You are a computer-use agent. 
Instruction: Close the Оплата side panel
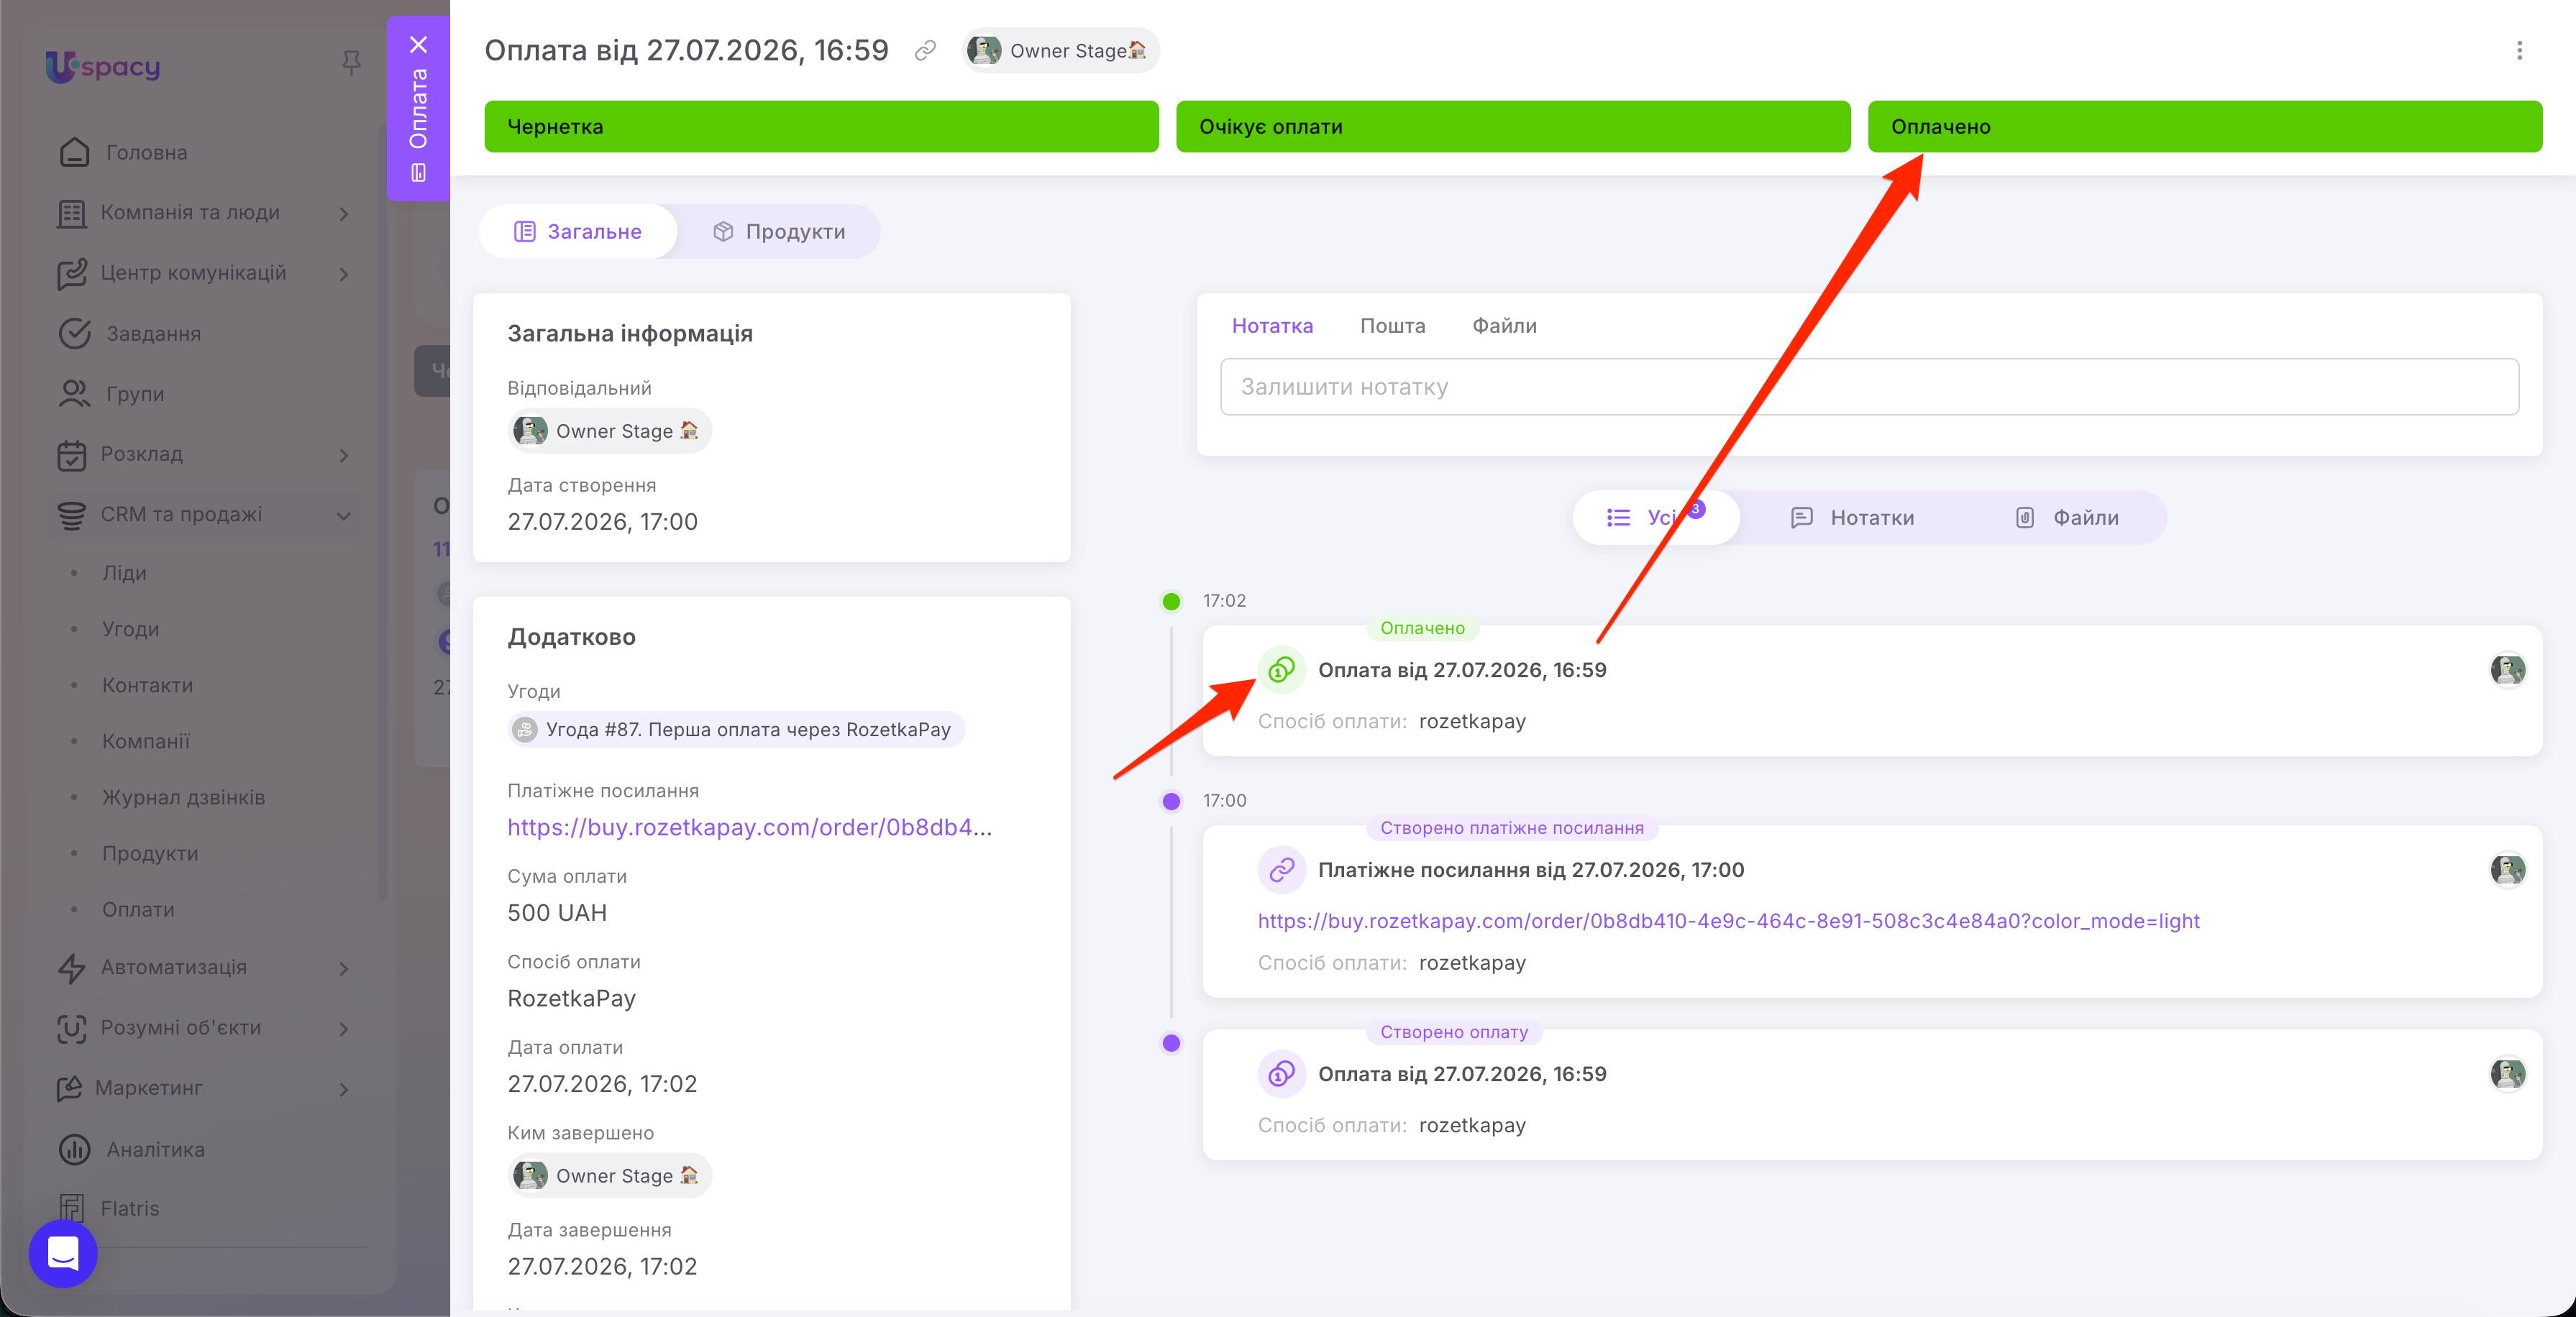coord(419,45)
